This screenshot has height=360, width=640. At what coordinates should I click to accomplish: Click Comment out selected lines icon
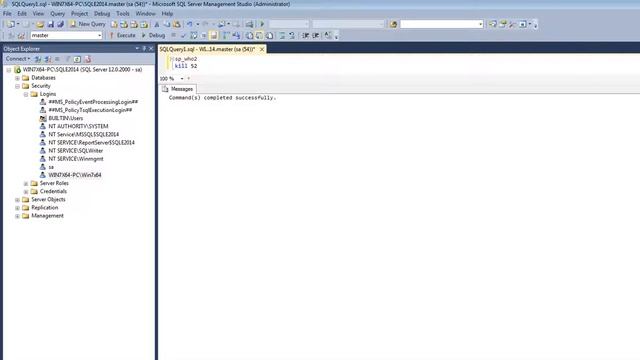(x=282, y=36)
